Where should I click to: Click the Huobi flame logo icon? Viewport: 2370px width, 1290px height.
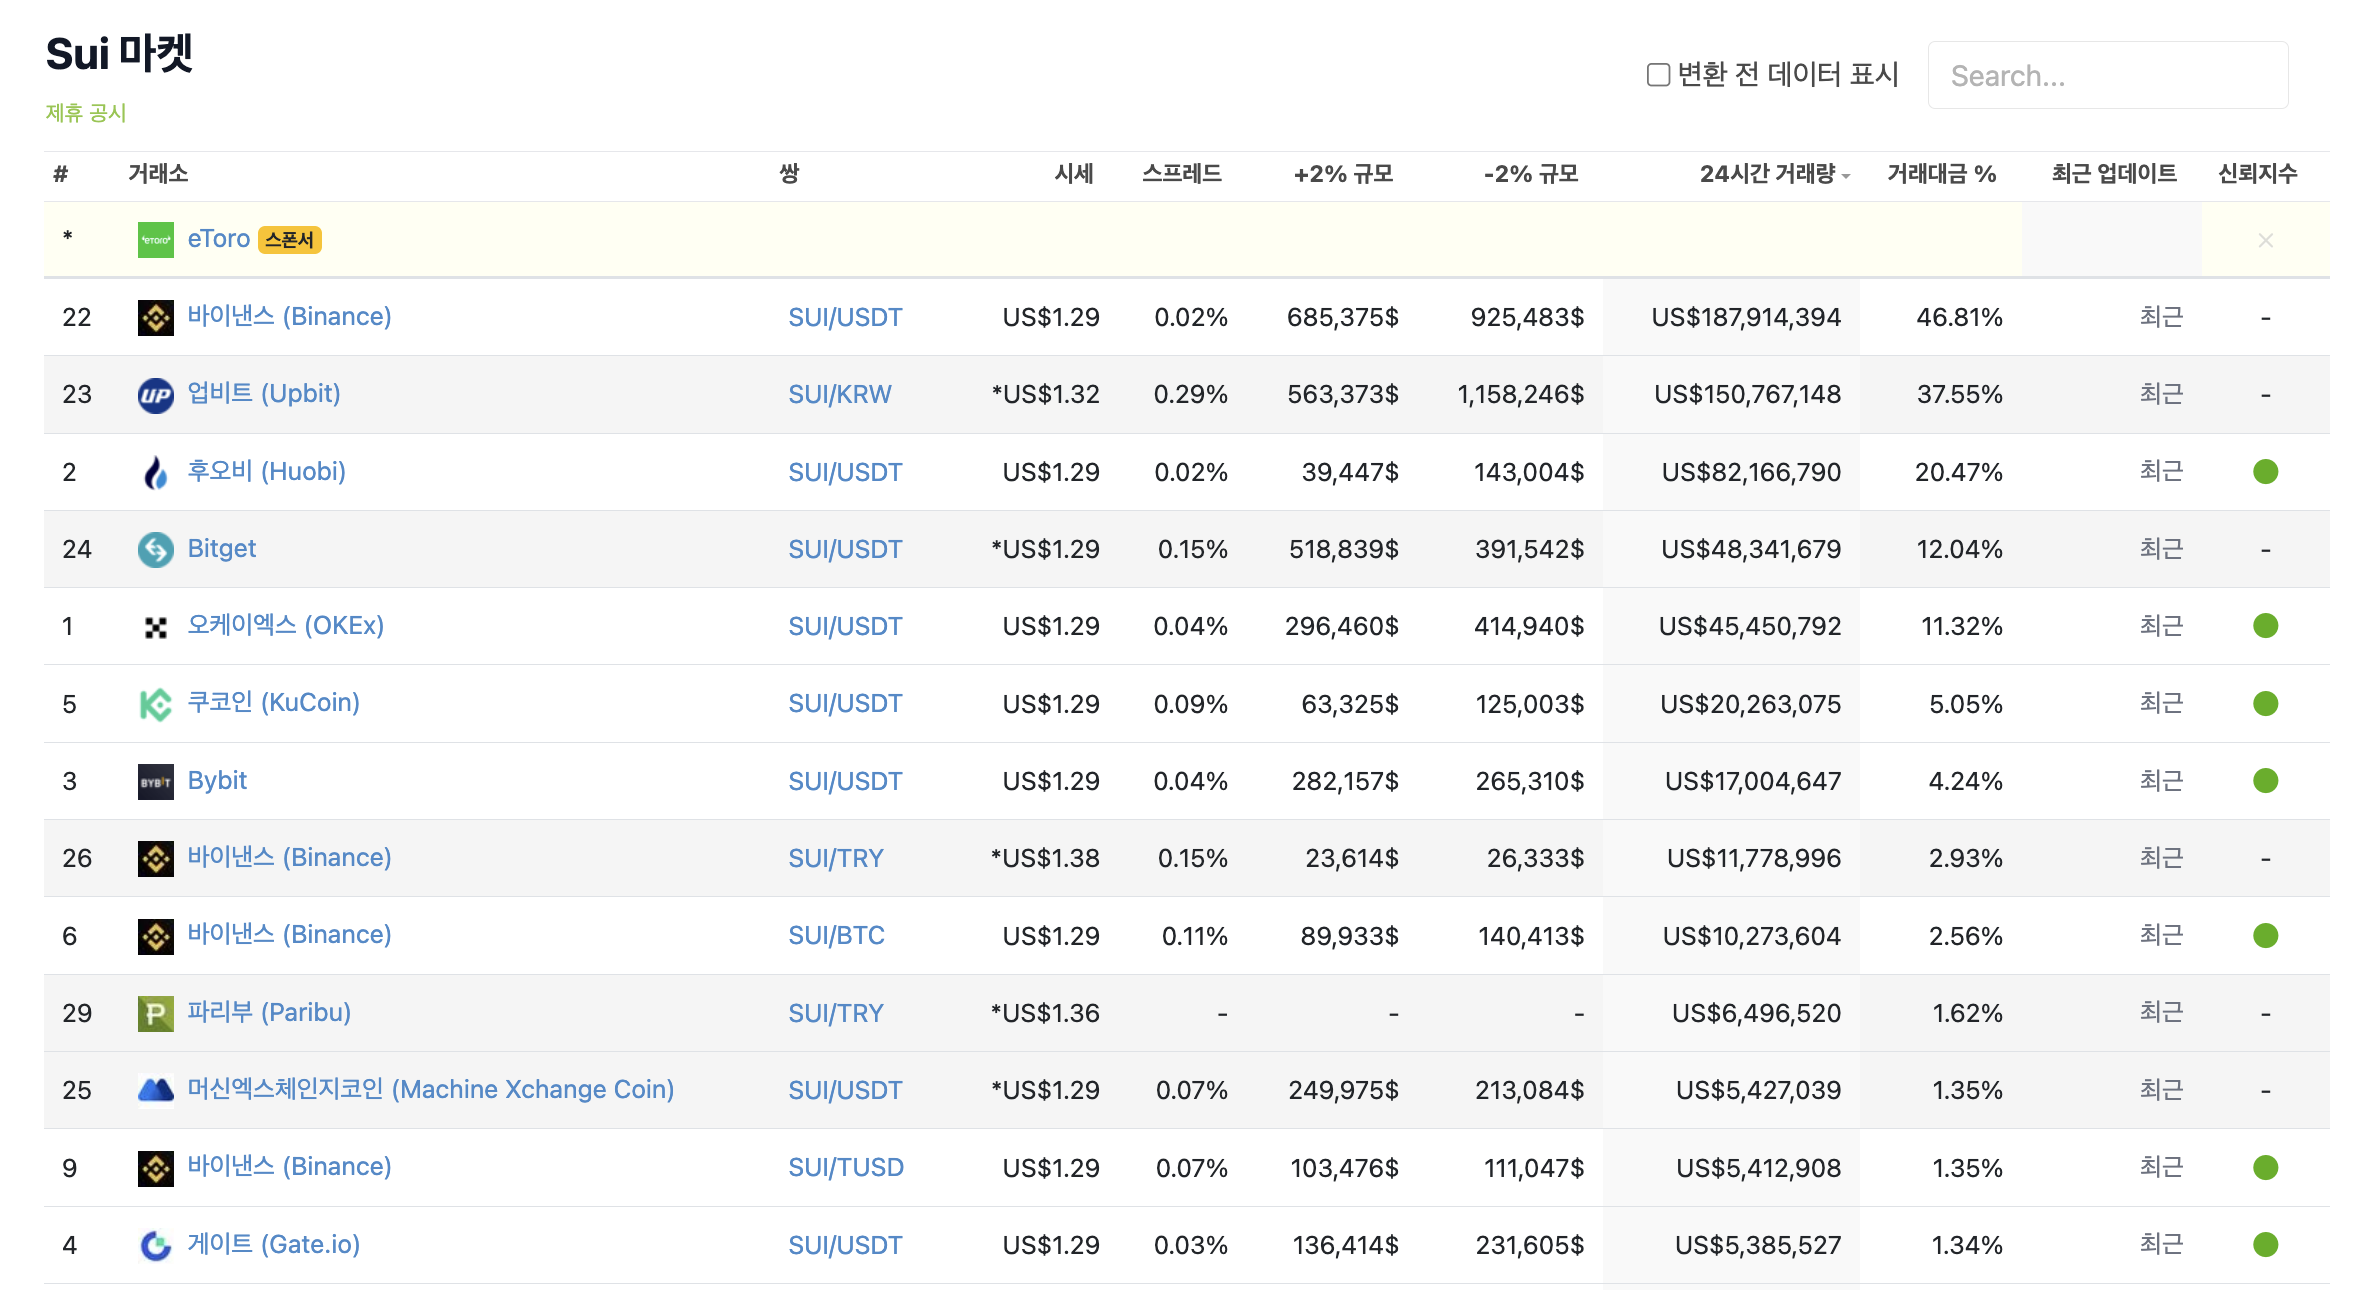click(x=155, y=472)
